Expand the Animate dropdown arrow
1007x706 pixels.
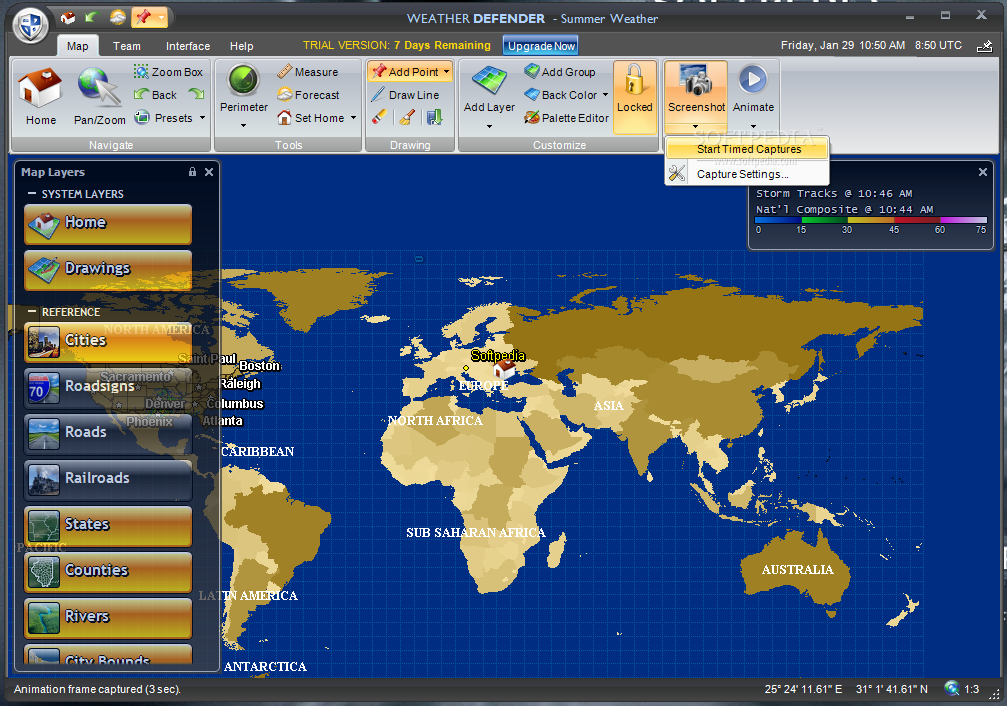(x=753, y=126)
